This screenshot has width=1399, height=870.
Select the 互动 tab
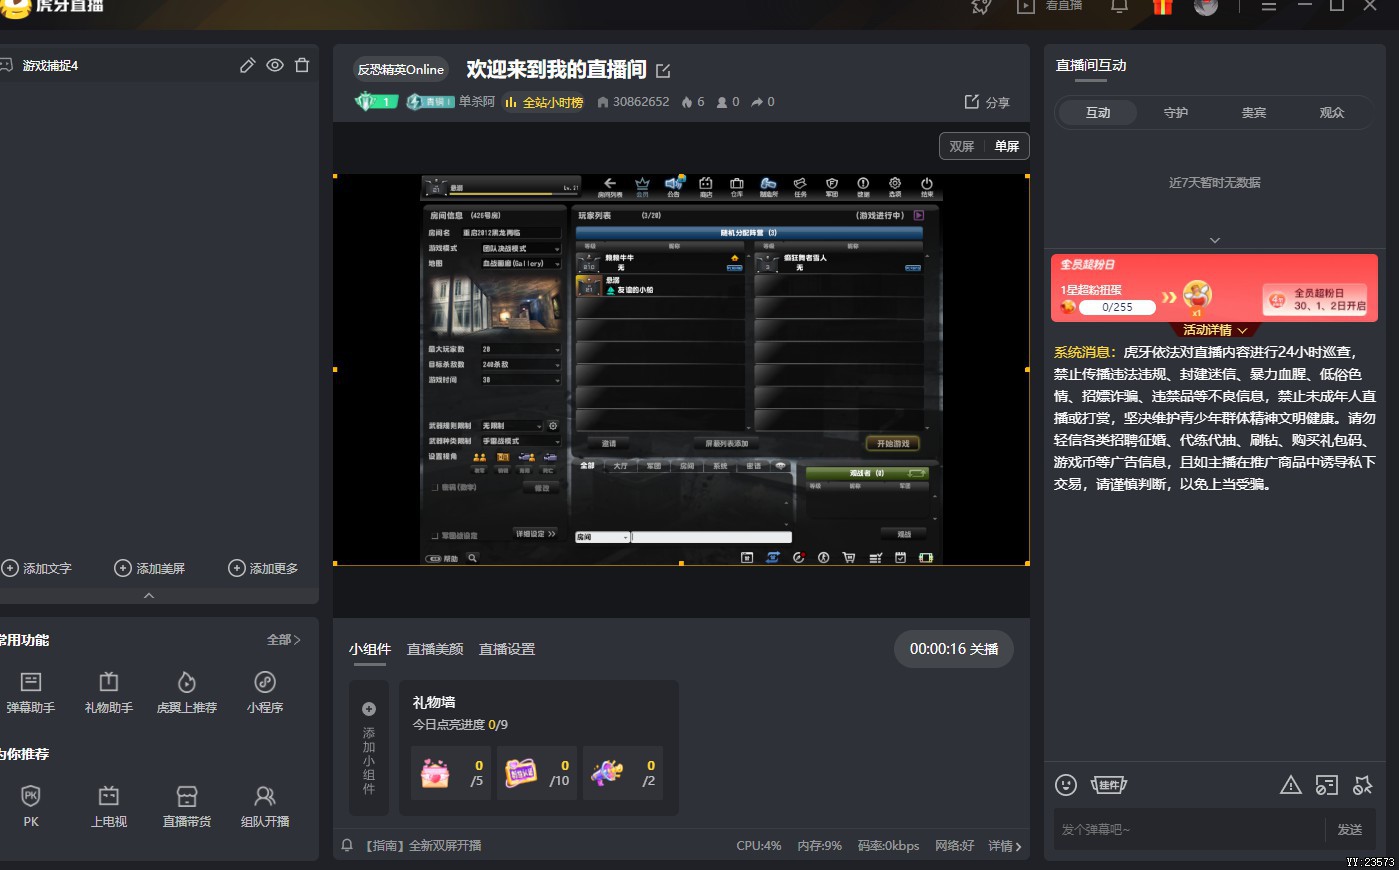coord(1098,112)
